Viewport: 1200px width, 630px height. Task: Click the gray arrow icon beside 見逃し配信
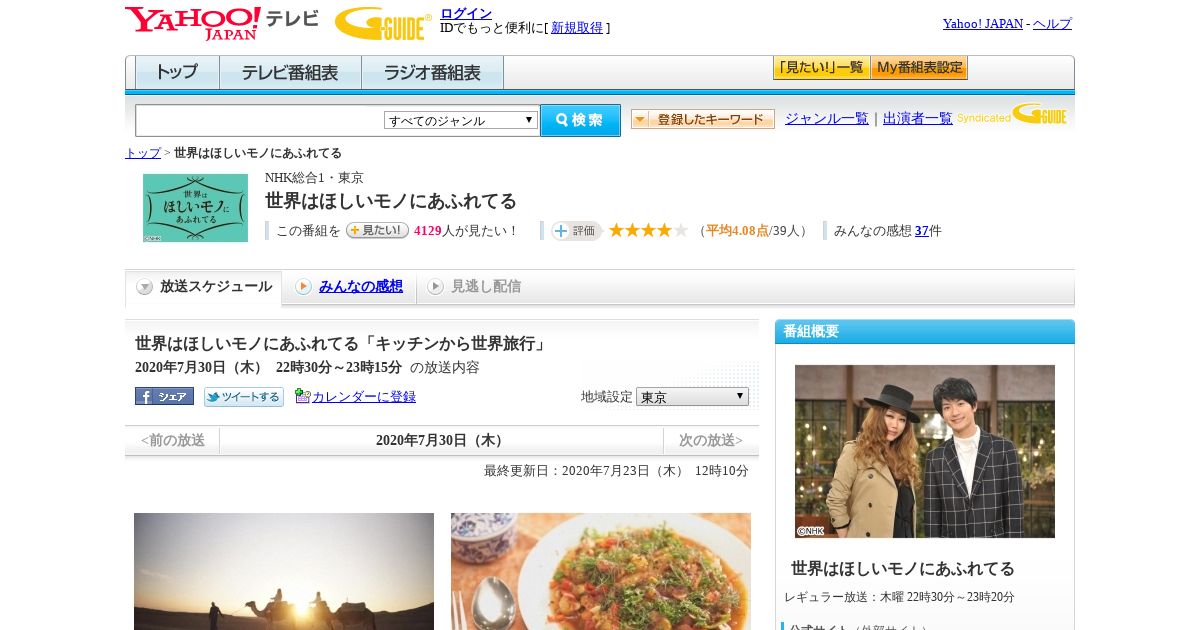(435, 287)
